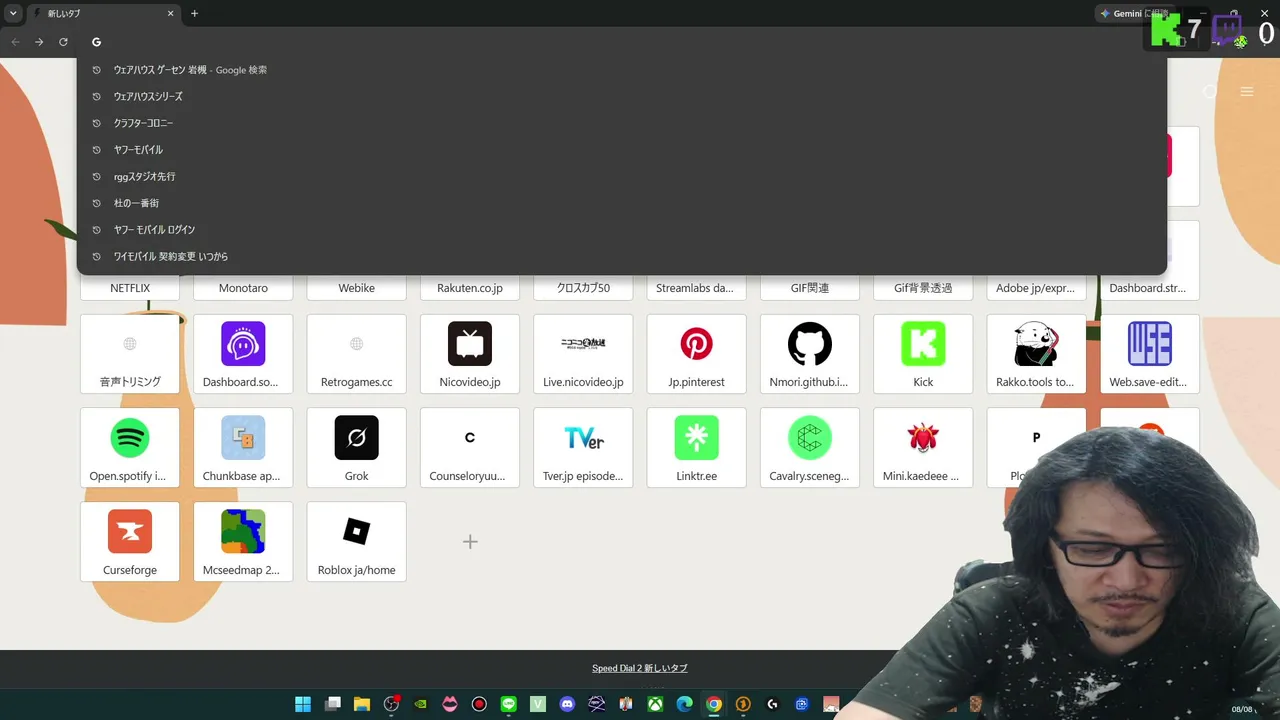Open the Webike speed dial label
The image size is (1280, 720).
click(x=357, y=288)
